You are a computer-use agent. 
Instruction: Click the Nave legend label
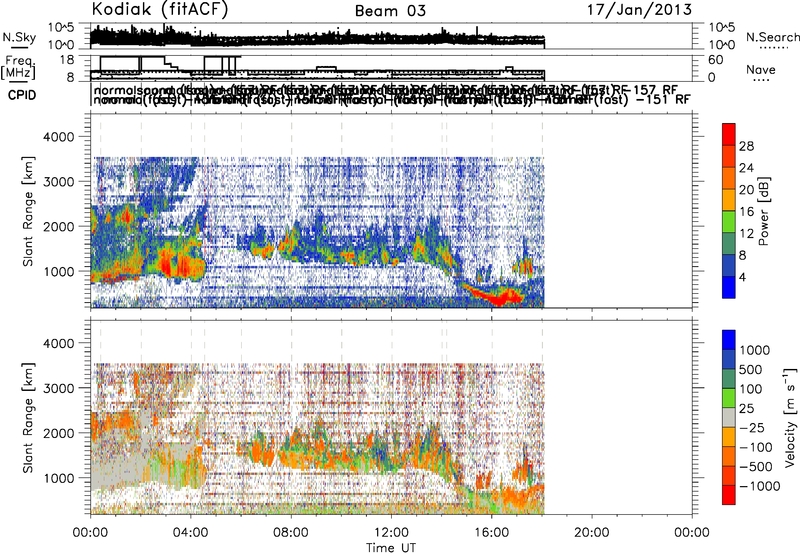click(761, 69)
